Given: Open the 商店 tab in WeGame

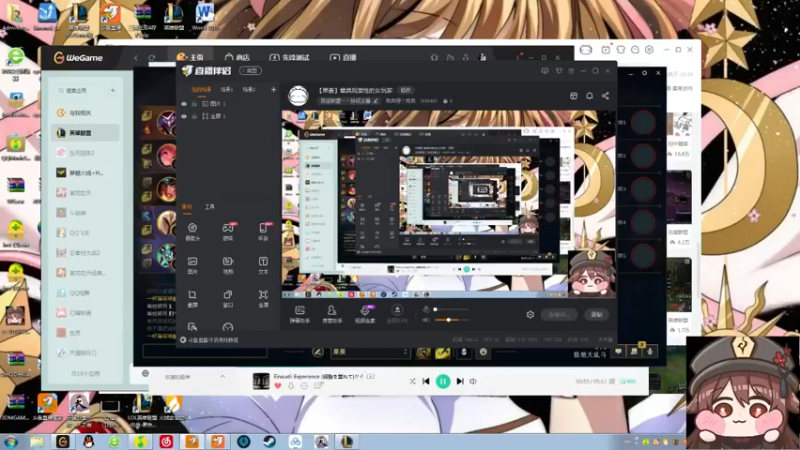Looking at the screenshot, I should coord(238,57).
